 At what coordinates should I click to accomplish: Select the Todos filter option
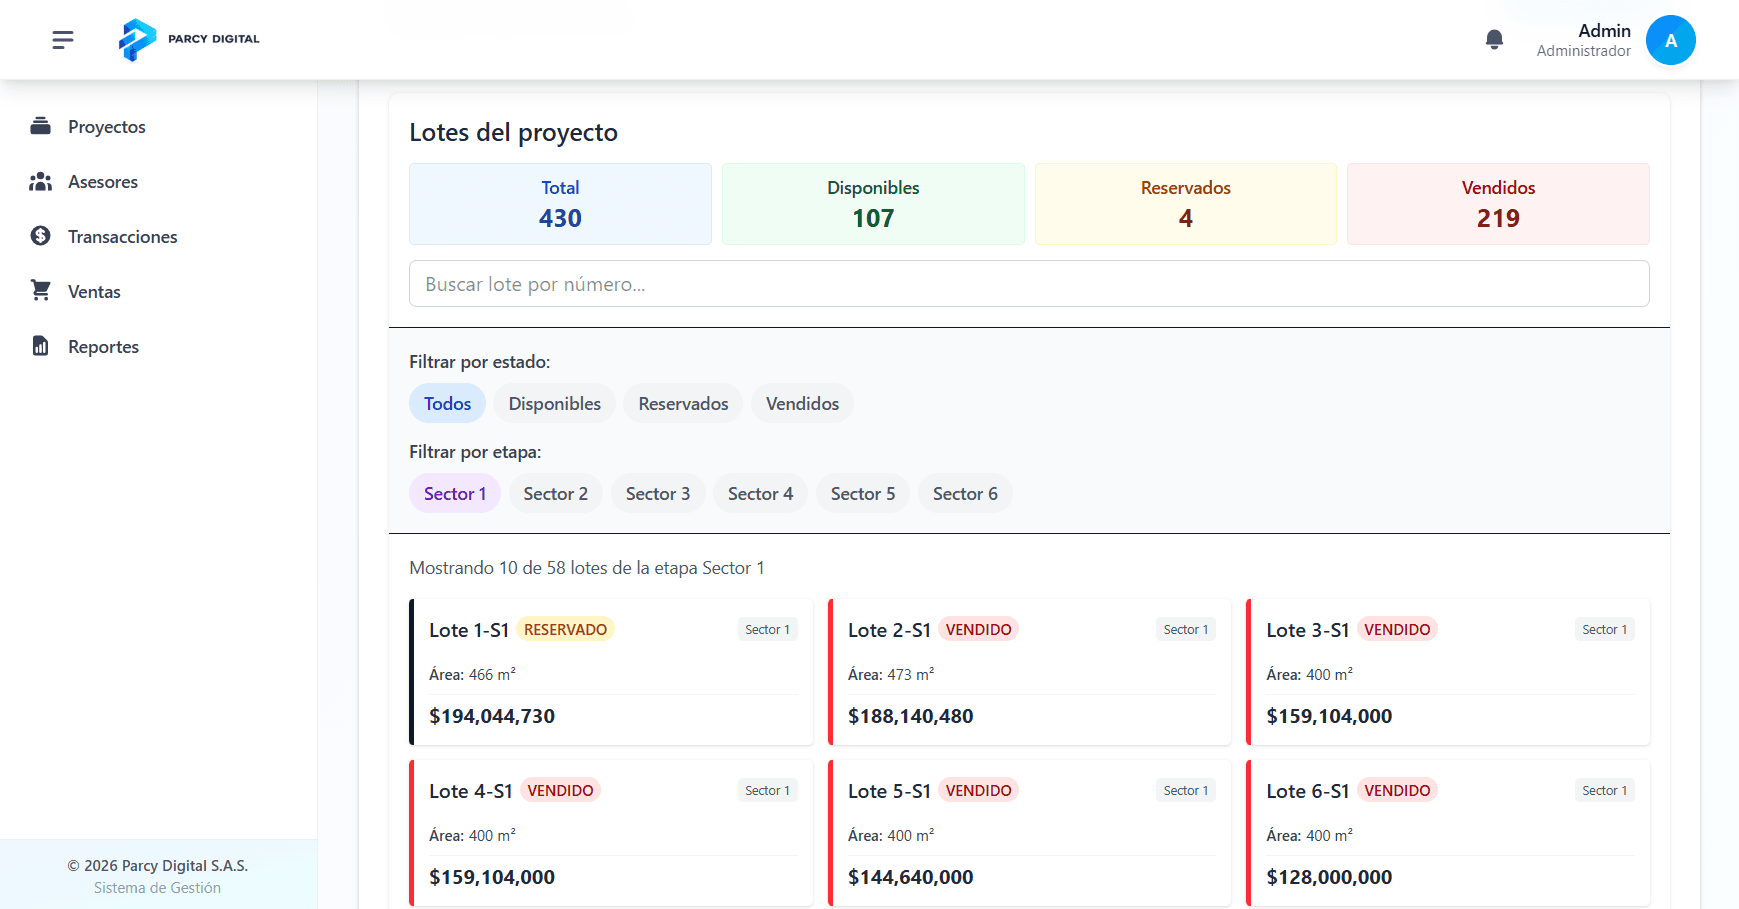click(x=446, y=403)
